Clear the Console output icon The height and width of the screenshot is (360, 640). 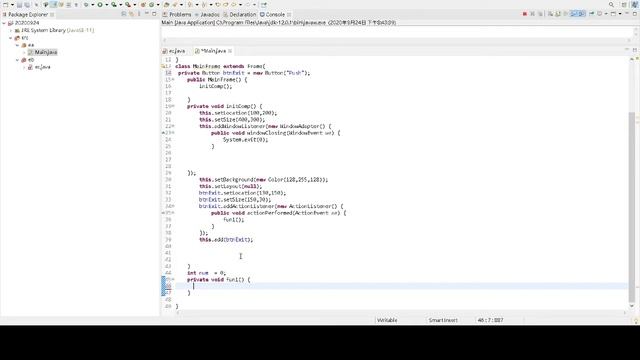tap(550, 14)
